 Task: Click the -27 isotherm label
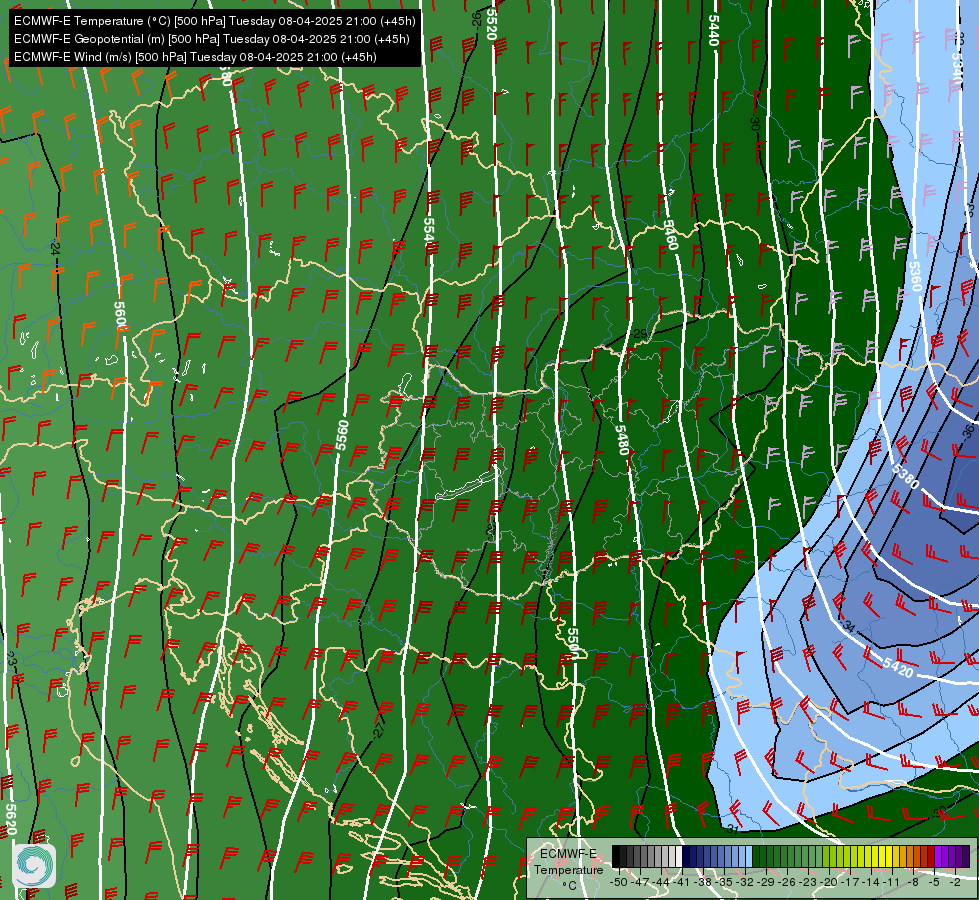pyautogui.click(x=379, y=729)
